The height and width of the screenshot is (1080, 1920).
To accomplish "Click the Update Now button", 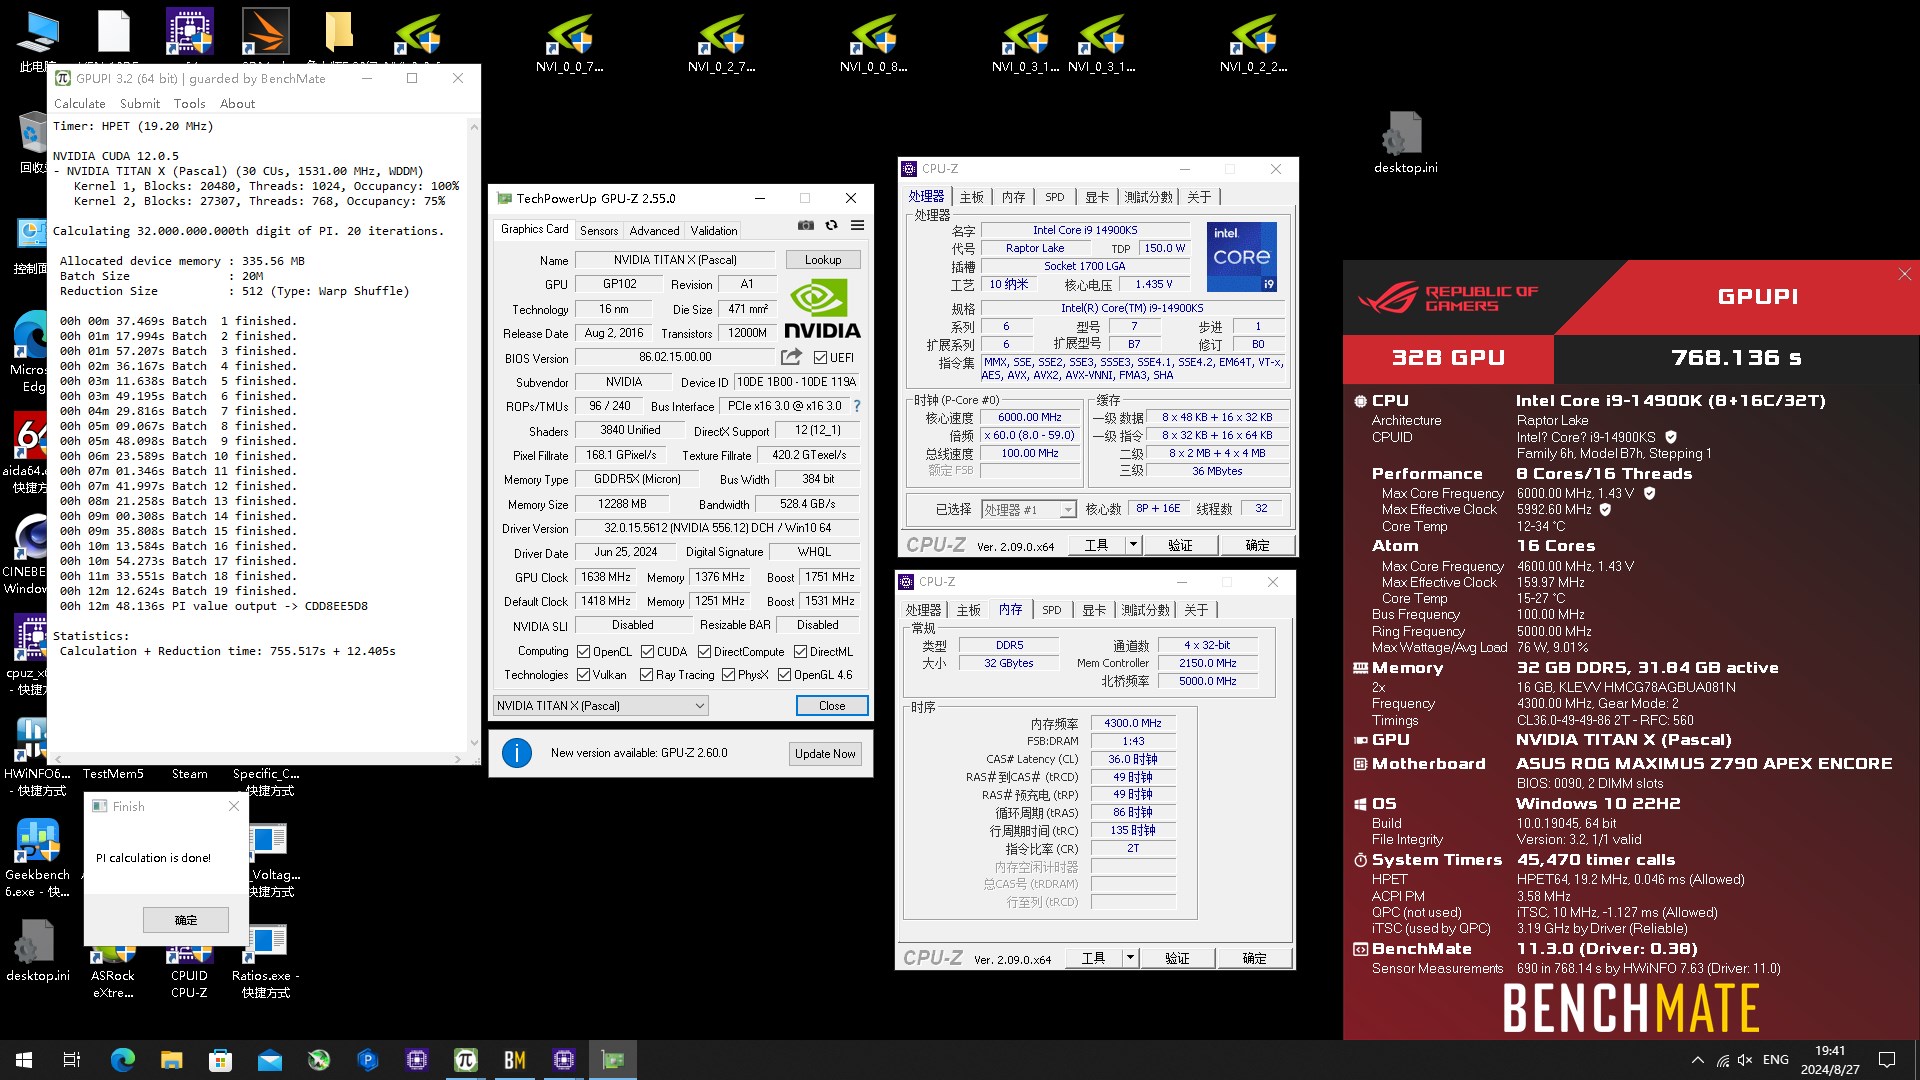I will pyautogui.click(x=825, y=754).
